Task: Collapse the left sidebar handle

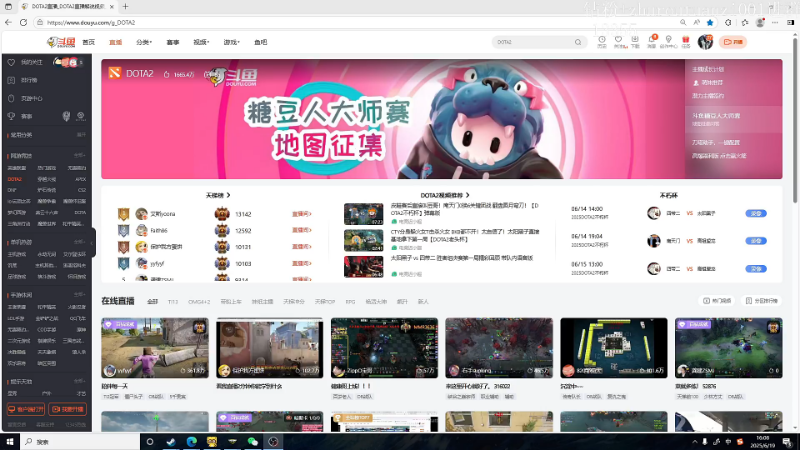Action: click(92, 243)
